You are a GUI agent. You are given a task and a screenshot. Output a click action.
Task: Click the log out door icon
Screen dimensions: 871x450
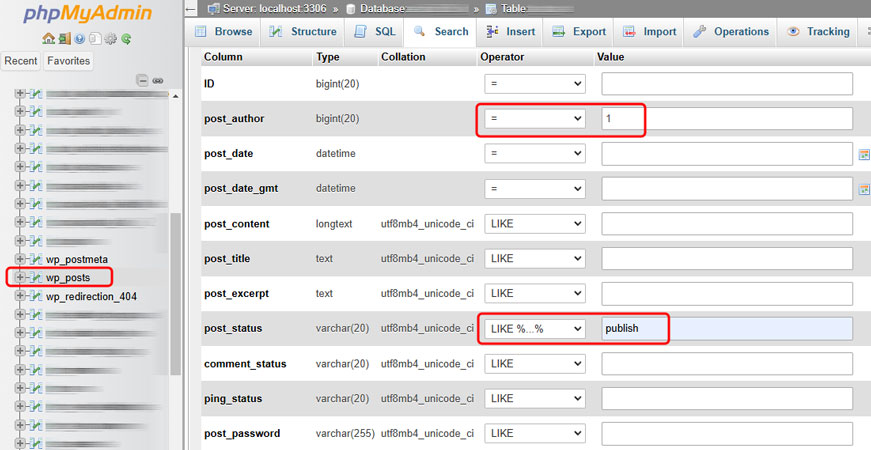click(64, 39)
